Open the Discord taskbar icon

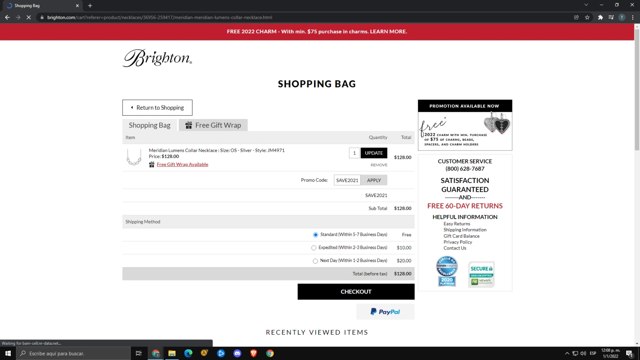click(237, 353)
